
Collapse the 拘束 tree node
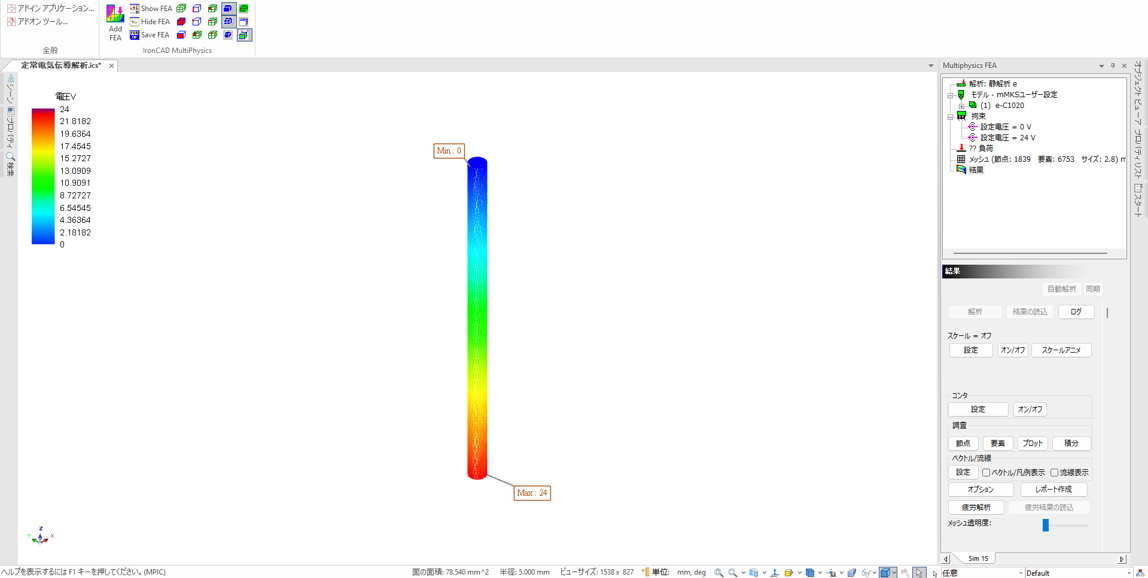pos(950,116)
